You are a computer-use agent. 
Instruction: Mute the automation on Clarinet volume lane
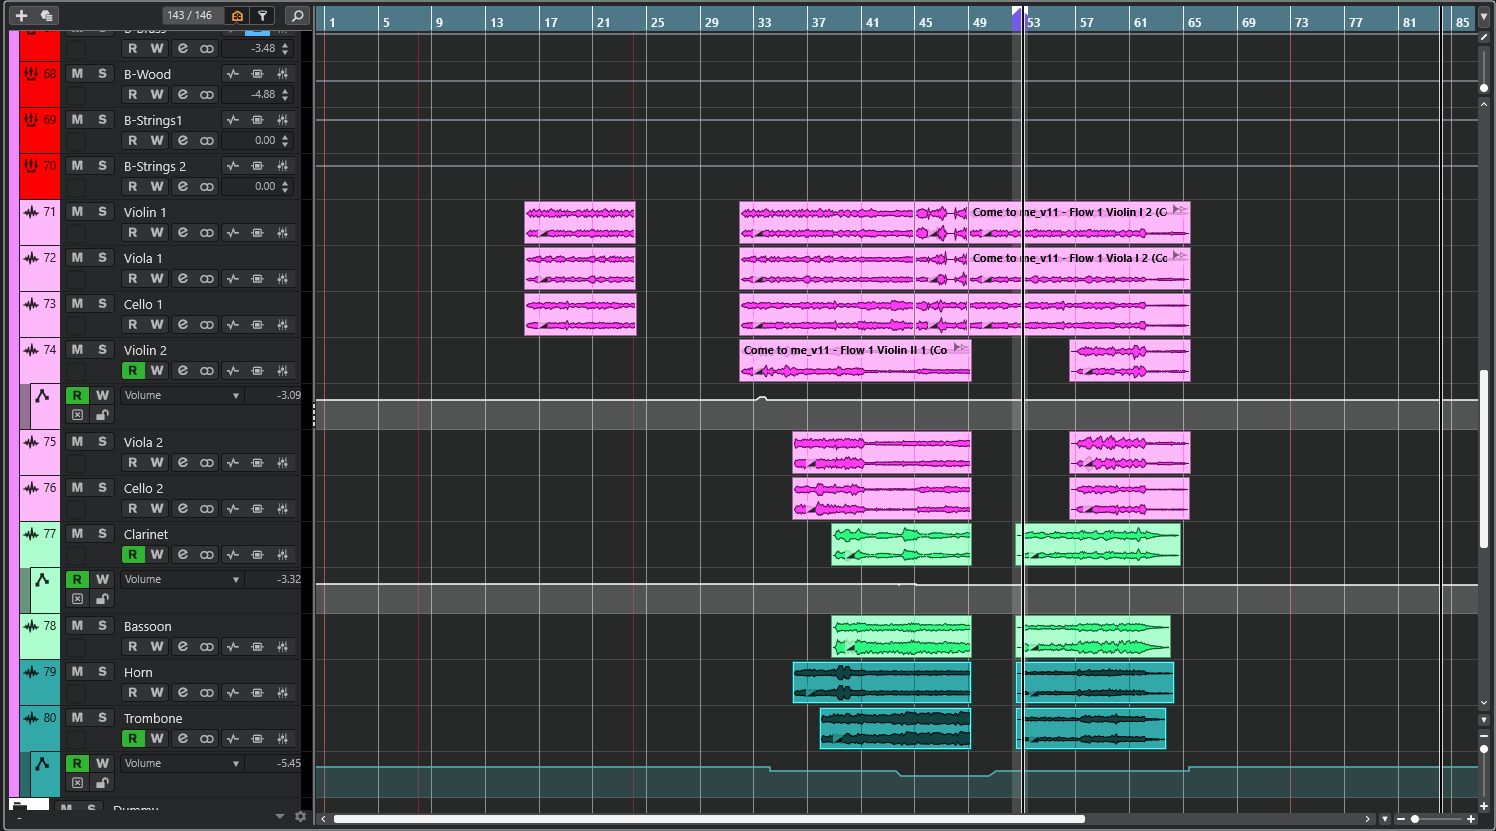click(77, 599)
